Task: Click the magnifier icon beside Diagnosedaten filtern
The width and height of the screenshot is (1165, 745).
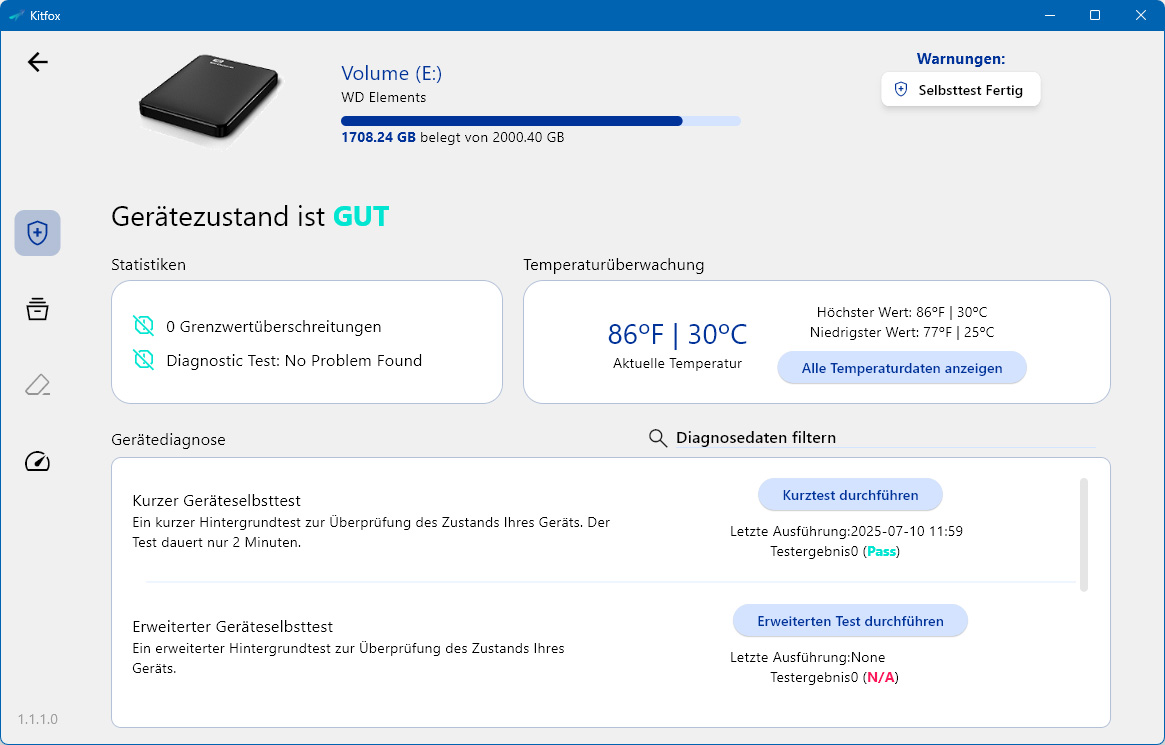Action: pyautogui.click(x=658, y=437)
